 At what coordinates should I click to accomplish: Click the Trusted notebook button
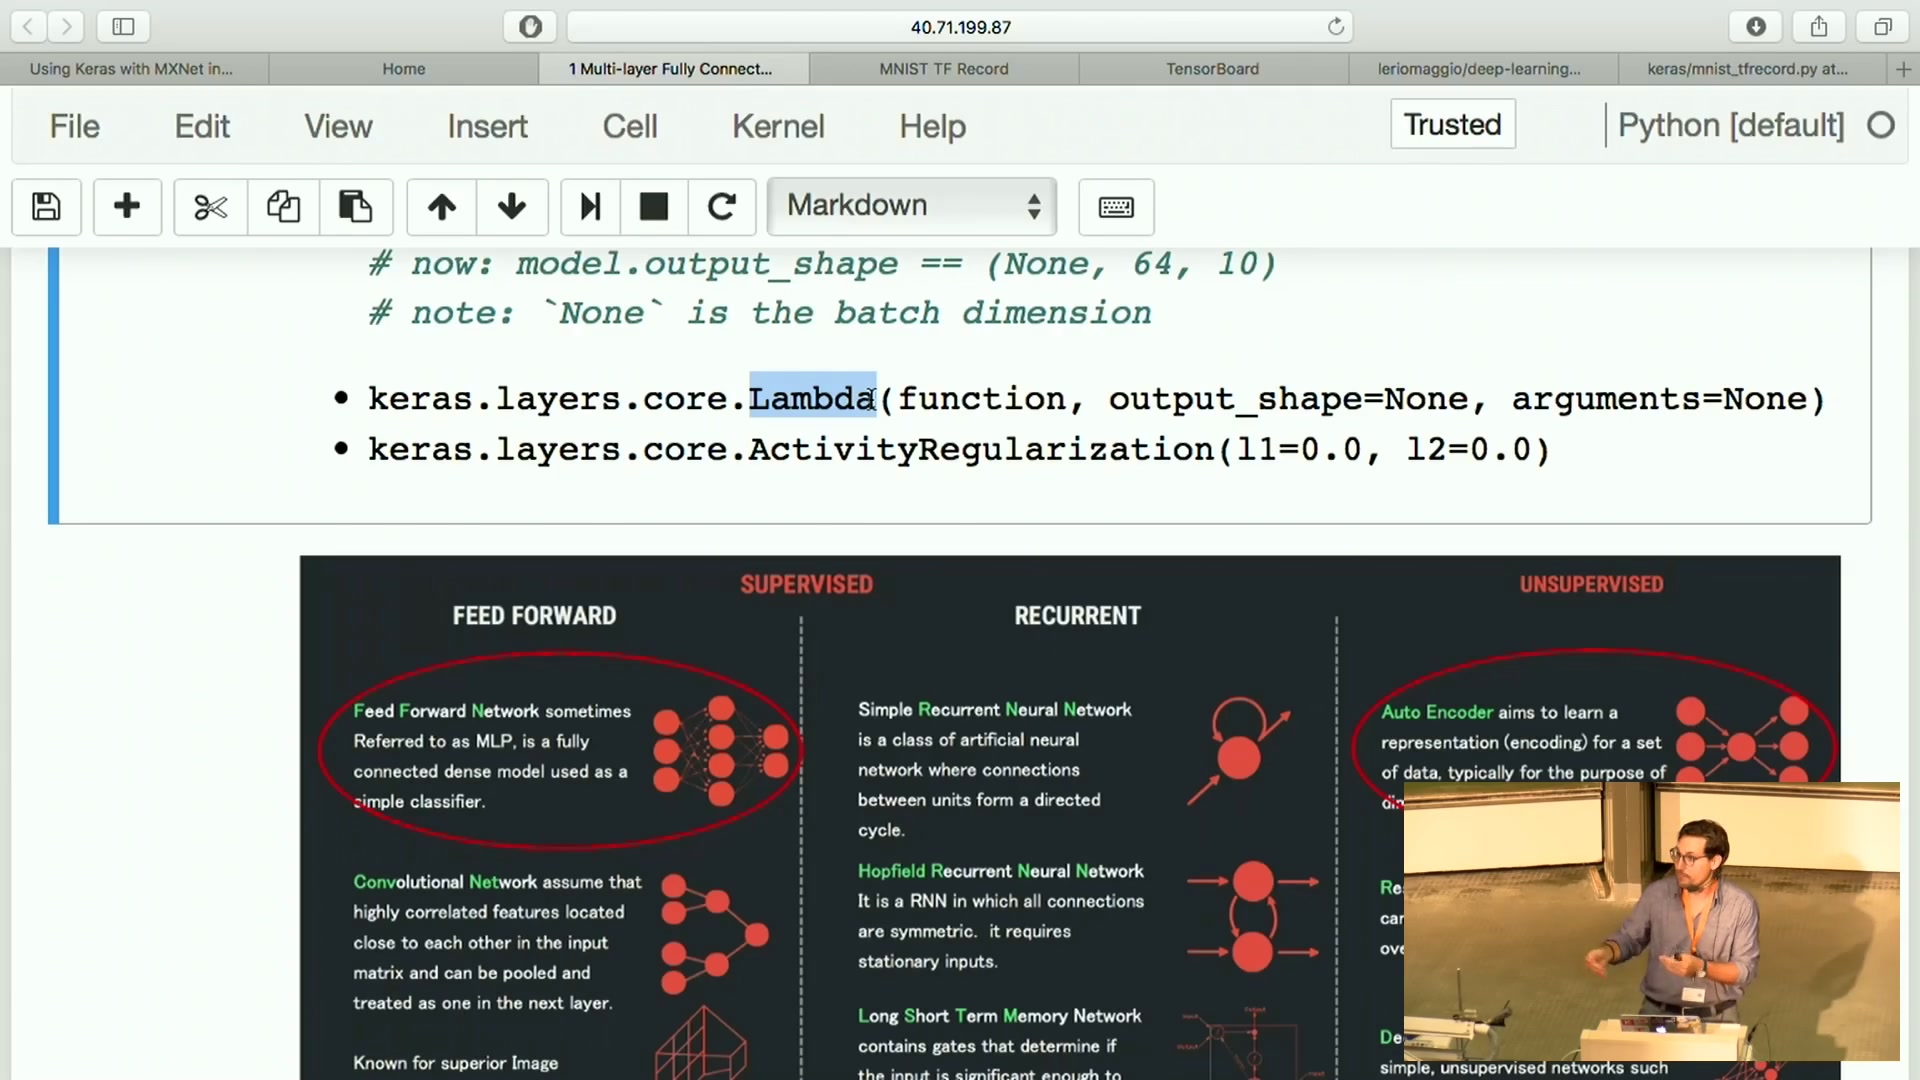click(x=1452, y=124)
